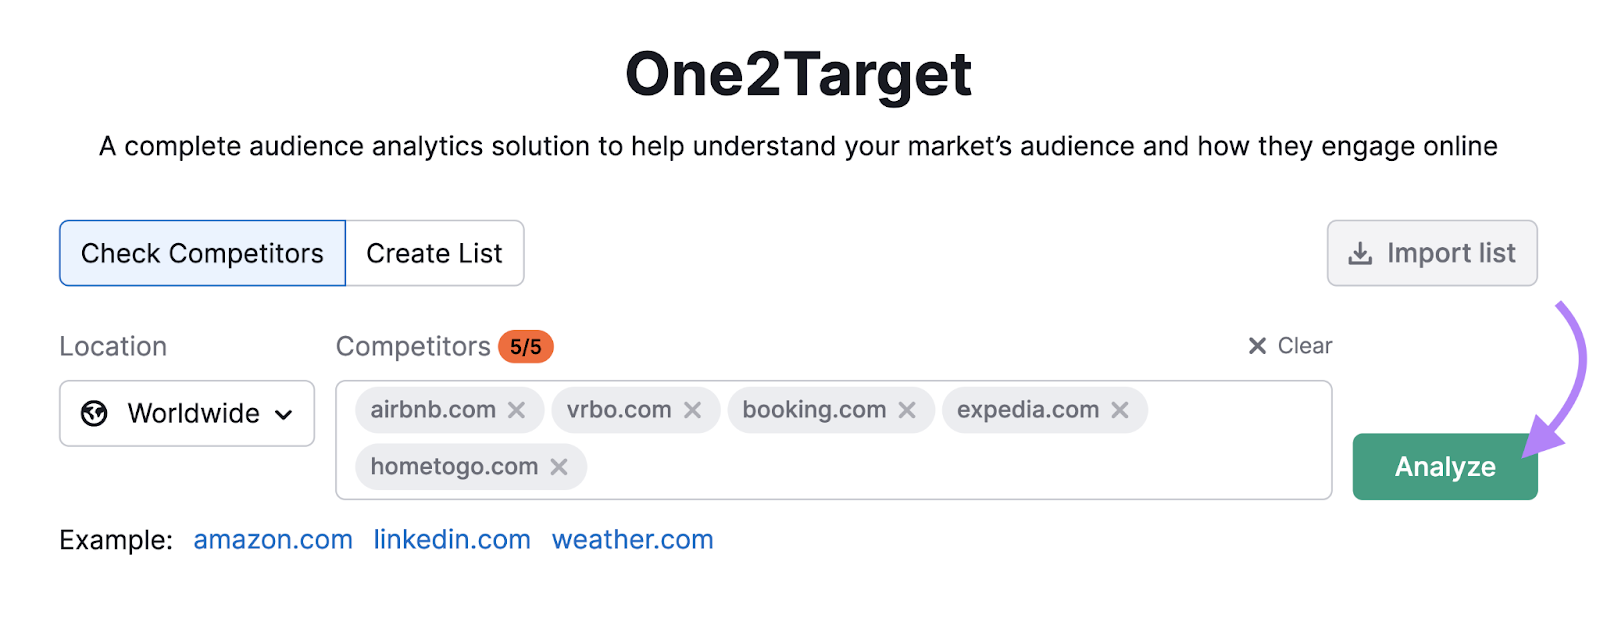Click the orange 5/5 competitors badge
This screenshot has height=619, width=1600.
click(x=526, y=347)
